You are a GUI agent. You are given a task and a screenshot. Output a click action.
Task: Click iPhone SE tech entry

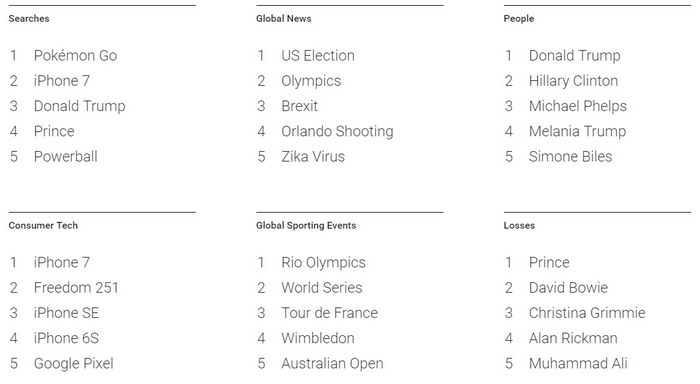coord(66,313)
